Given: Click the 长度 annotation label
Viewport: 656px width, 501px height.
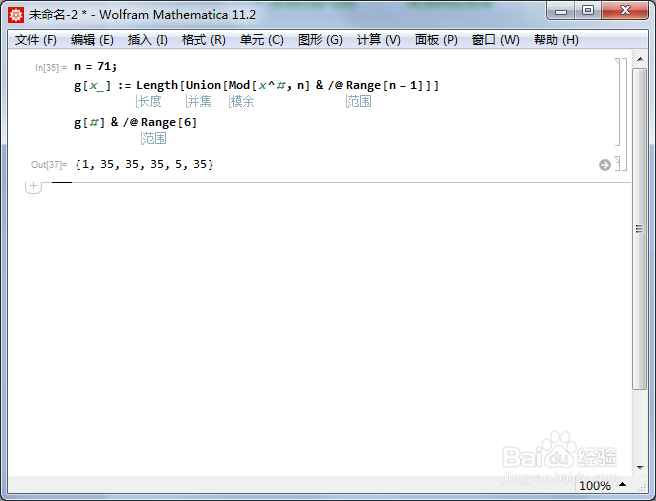Looking at the screenshot, I should pyautogui.click(x=149, y=101).
